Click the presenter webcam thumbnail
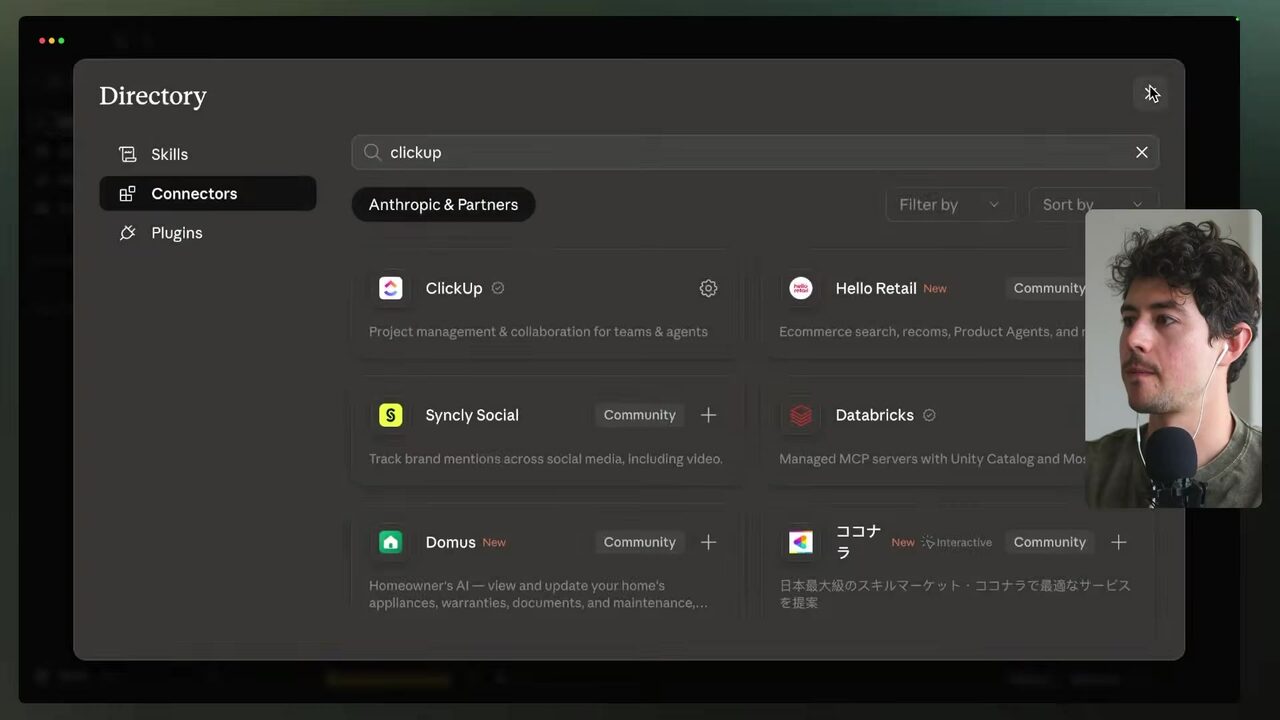1280x720 pixels. [x=1173, y=358]
